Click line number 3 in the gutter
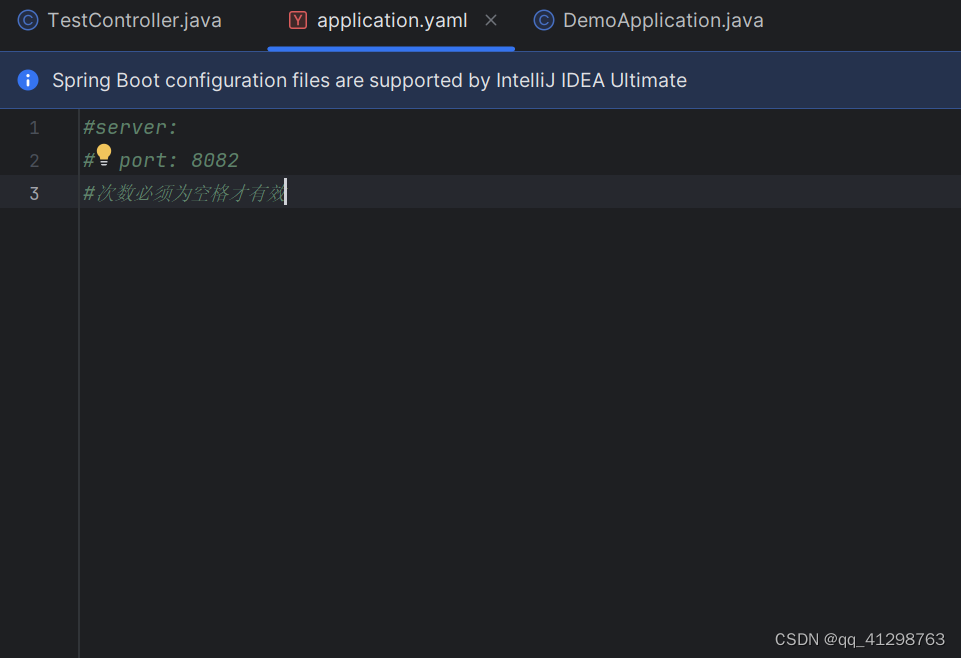The image size is (961, 658). (34, 192)
